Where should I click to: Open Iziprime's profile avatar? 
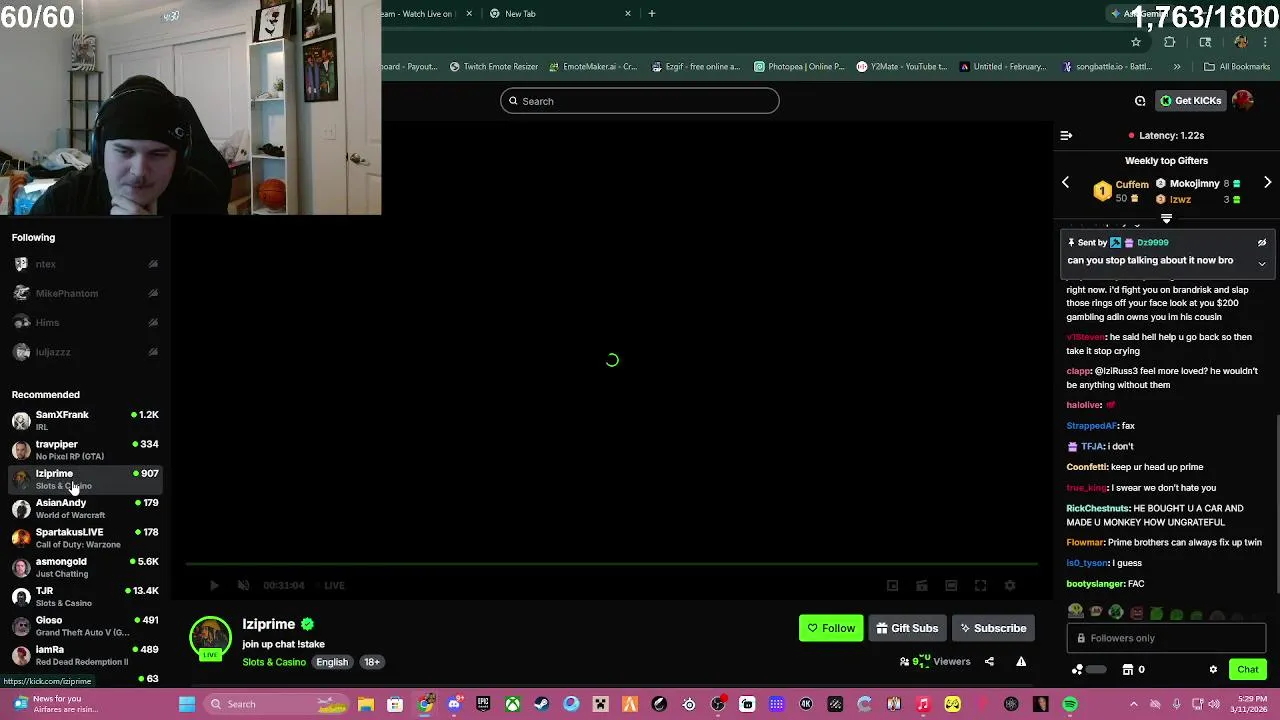pyautogui.click(x=210, y=638)
